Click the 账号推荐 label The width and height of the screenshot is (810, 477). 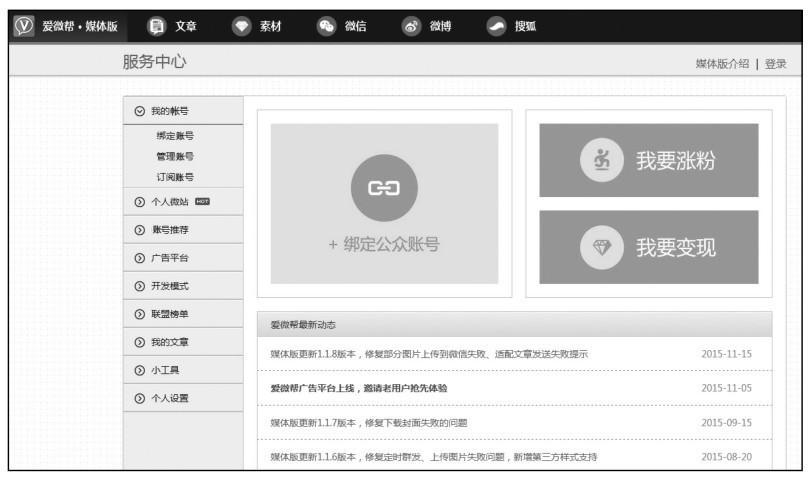(169, 230)
